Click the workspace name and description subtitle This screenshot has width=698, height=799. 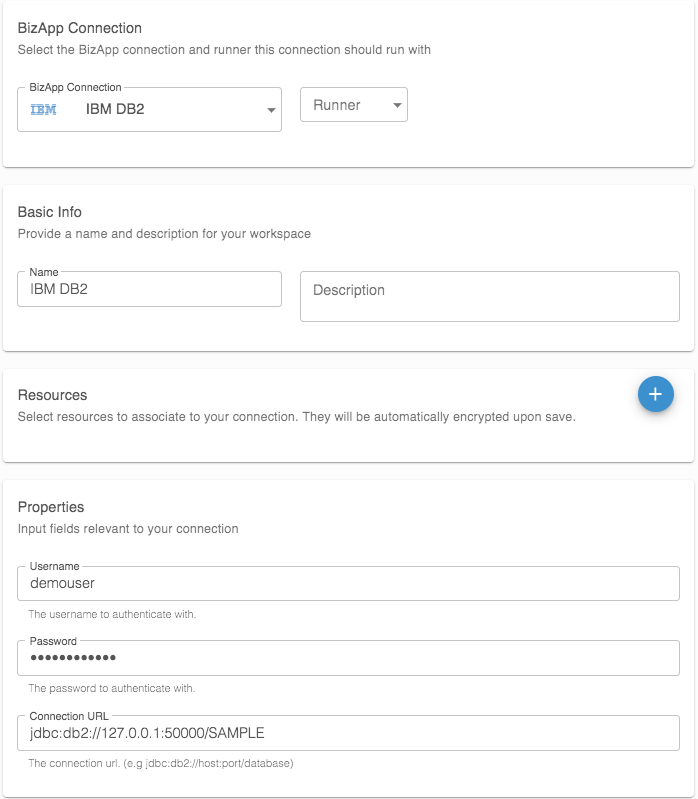(x=164, y=234)
